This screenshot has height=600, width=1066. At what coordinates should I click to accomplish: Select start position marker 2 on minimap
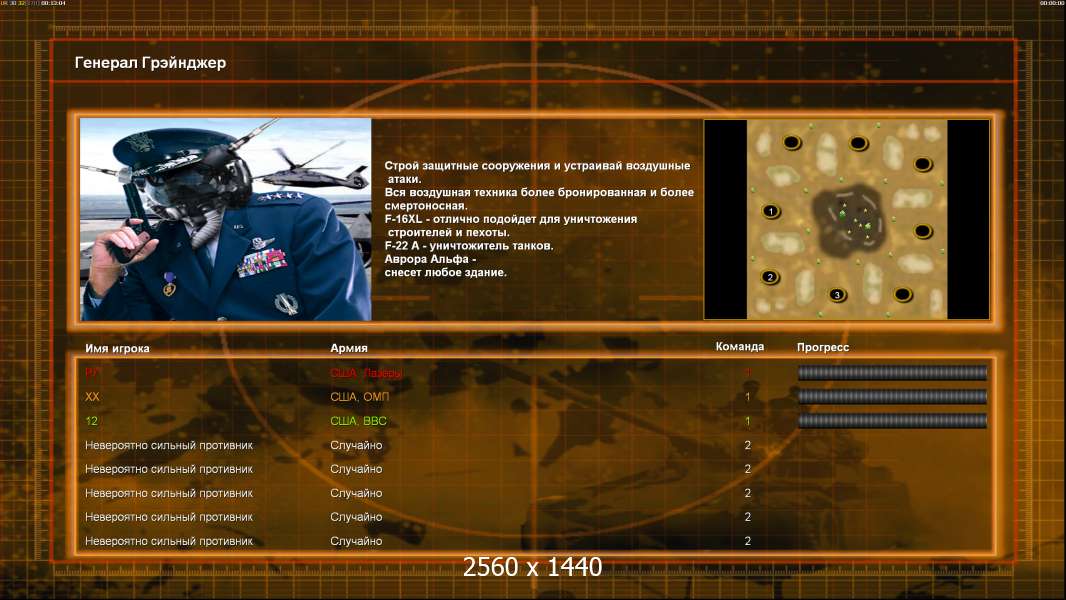tap(770, 277)
